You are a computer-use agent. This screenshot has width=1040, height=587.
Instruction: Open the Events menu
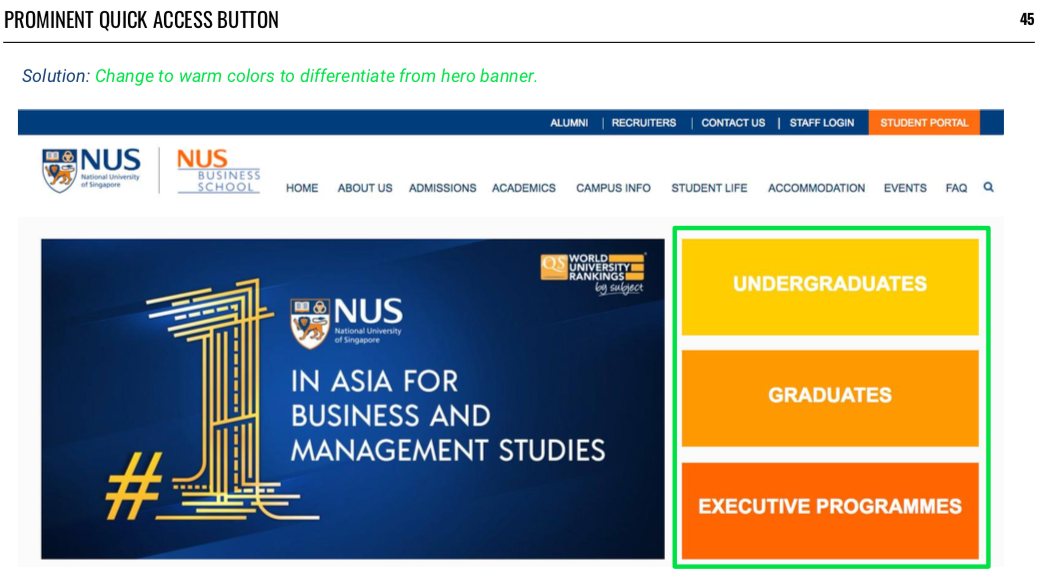click(x=905, y=188)
